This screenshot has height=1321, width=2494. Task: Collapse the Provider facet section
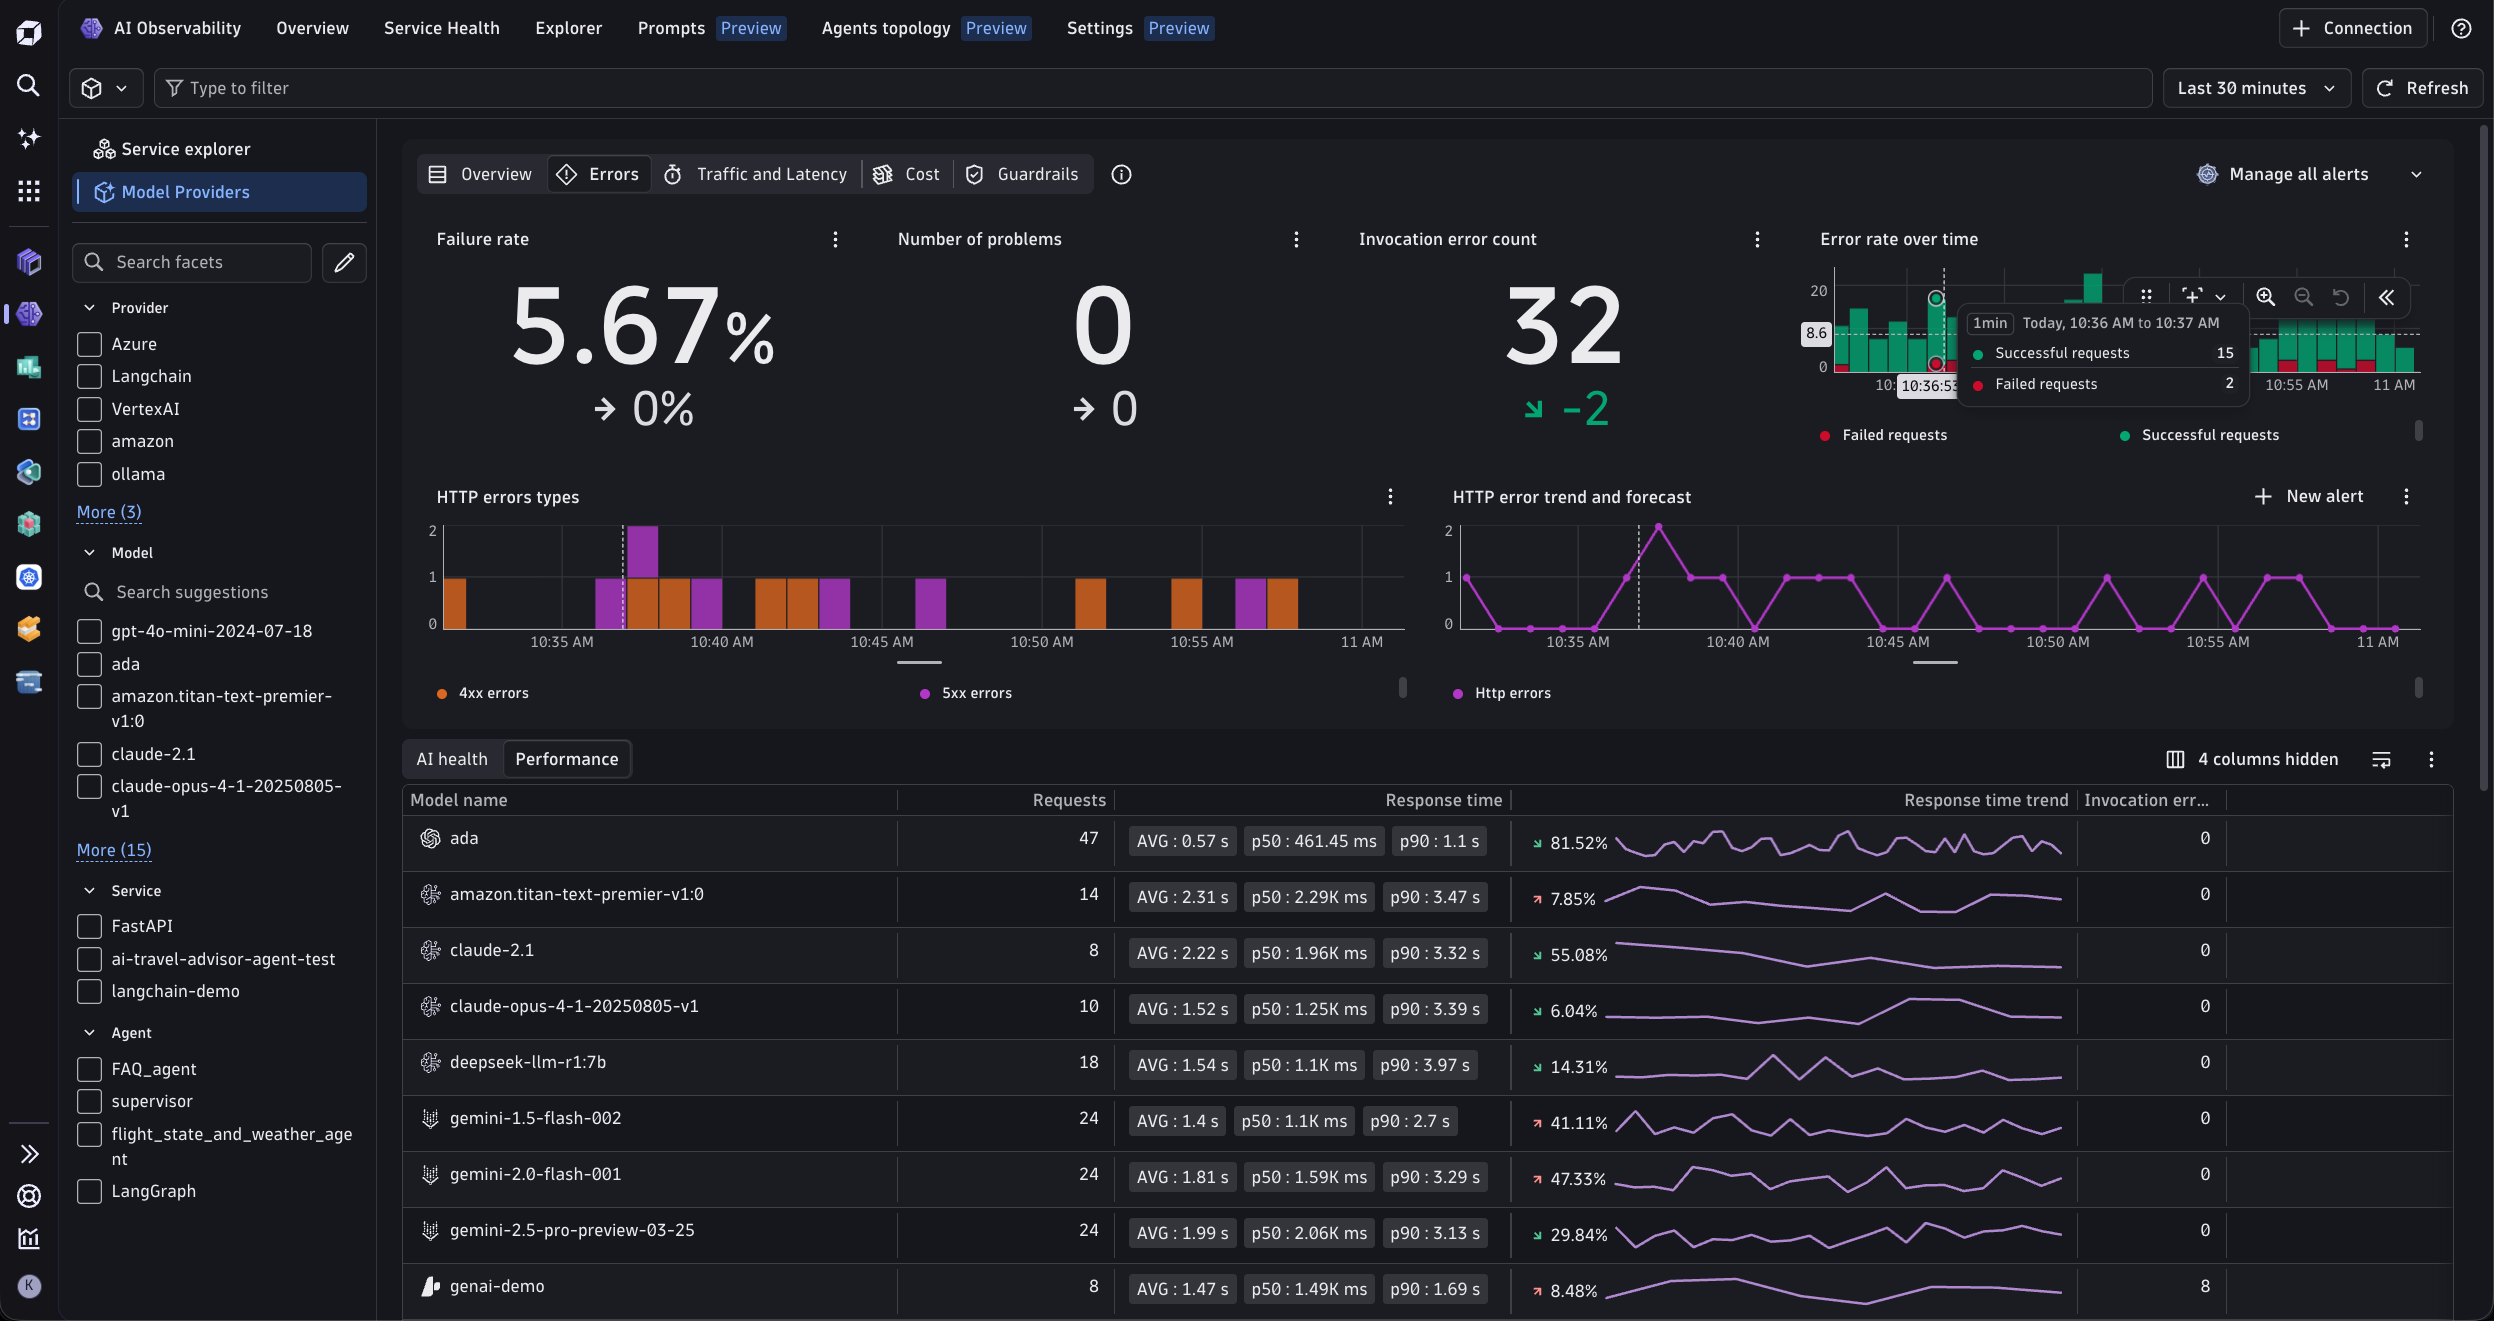[89, 308]
